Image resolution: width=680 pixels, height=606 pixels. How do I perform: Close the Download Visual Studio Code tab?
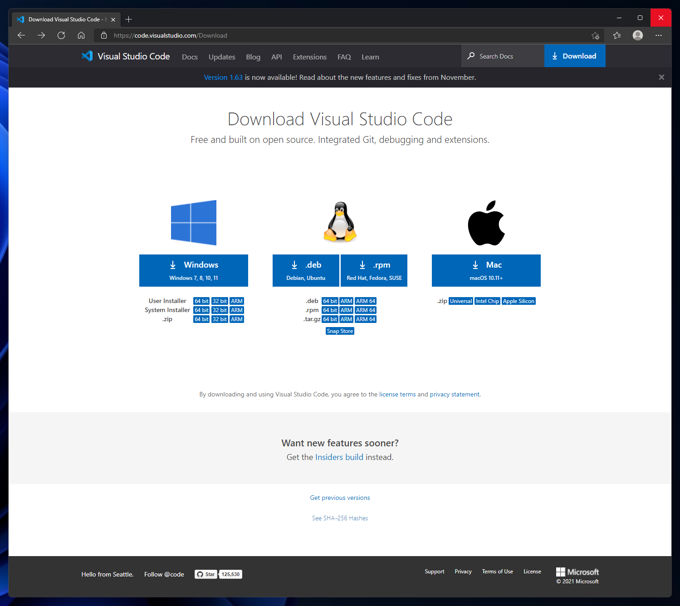113,20
